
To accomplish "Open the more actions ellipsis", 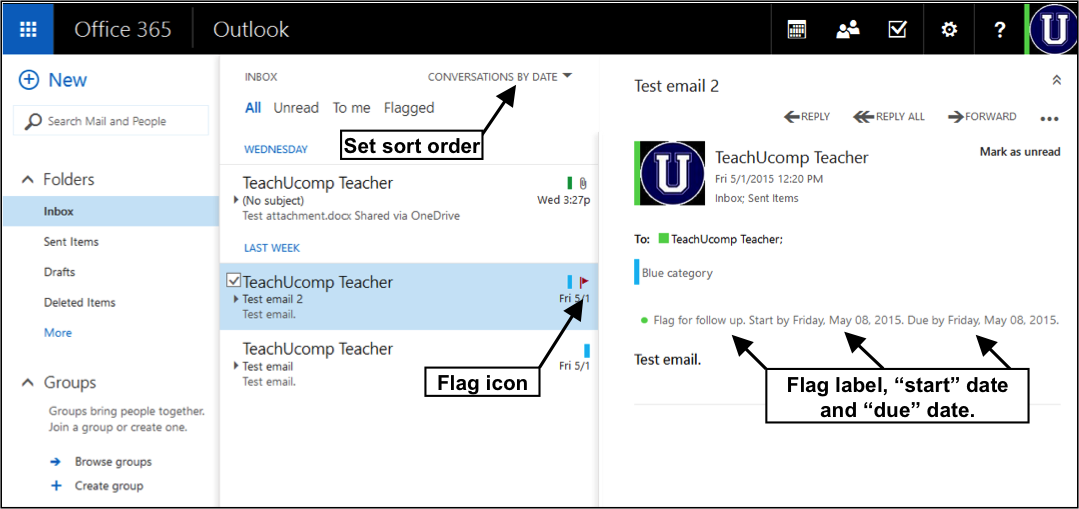I will (1049, 119).
